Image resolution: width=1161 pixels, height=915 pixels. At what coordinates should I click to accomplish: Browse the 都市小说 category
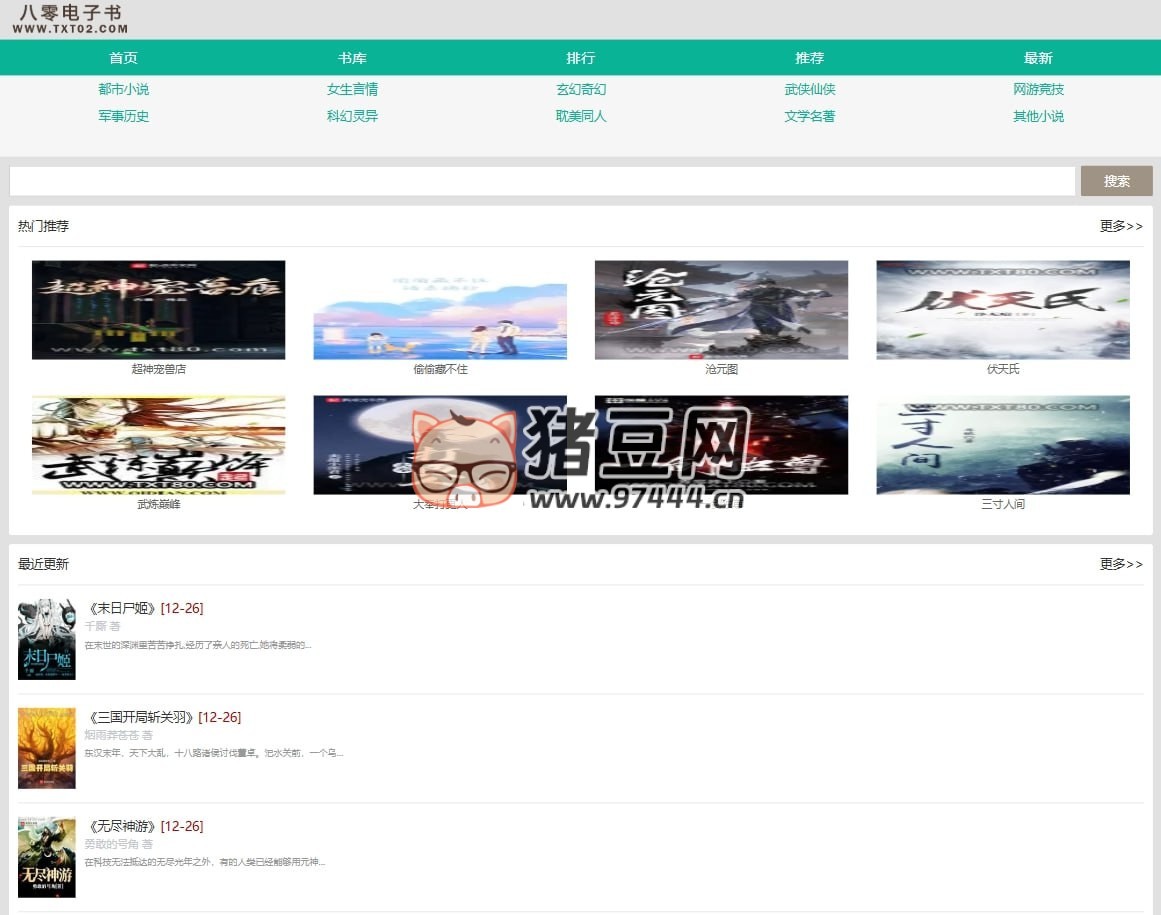[x=123, y=89]
